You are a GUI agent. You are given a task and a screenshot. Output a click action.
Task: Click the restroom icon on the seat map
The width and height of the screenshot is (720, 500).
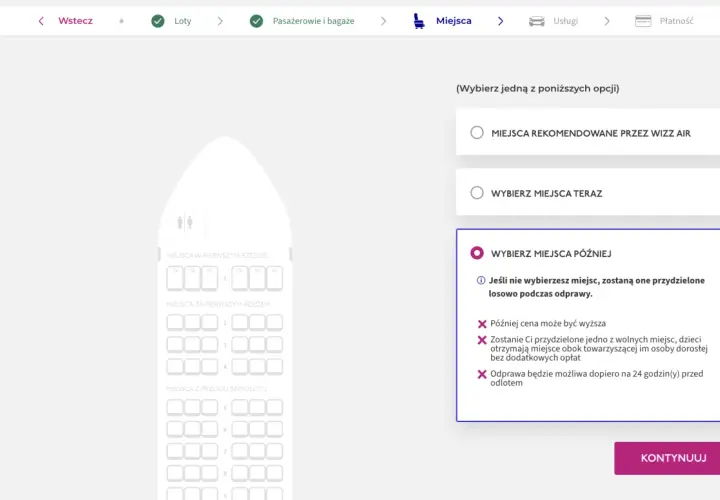pos(185,223)
